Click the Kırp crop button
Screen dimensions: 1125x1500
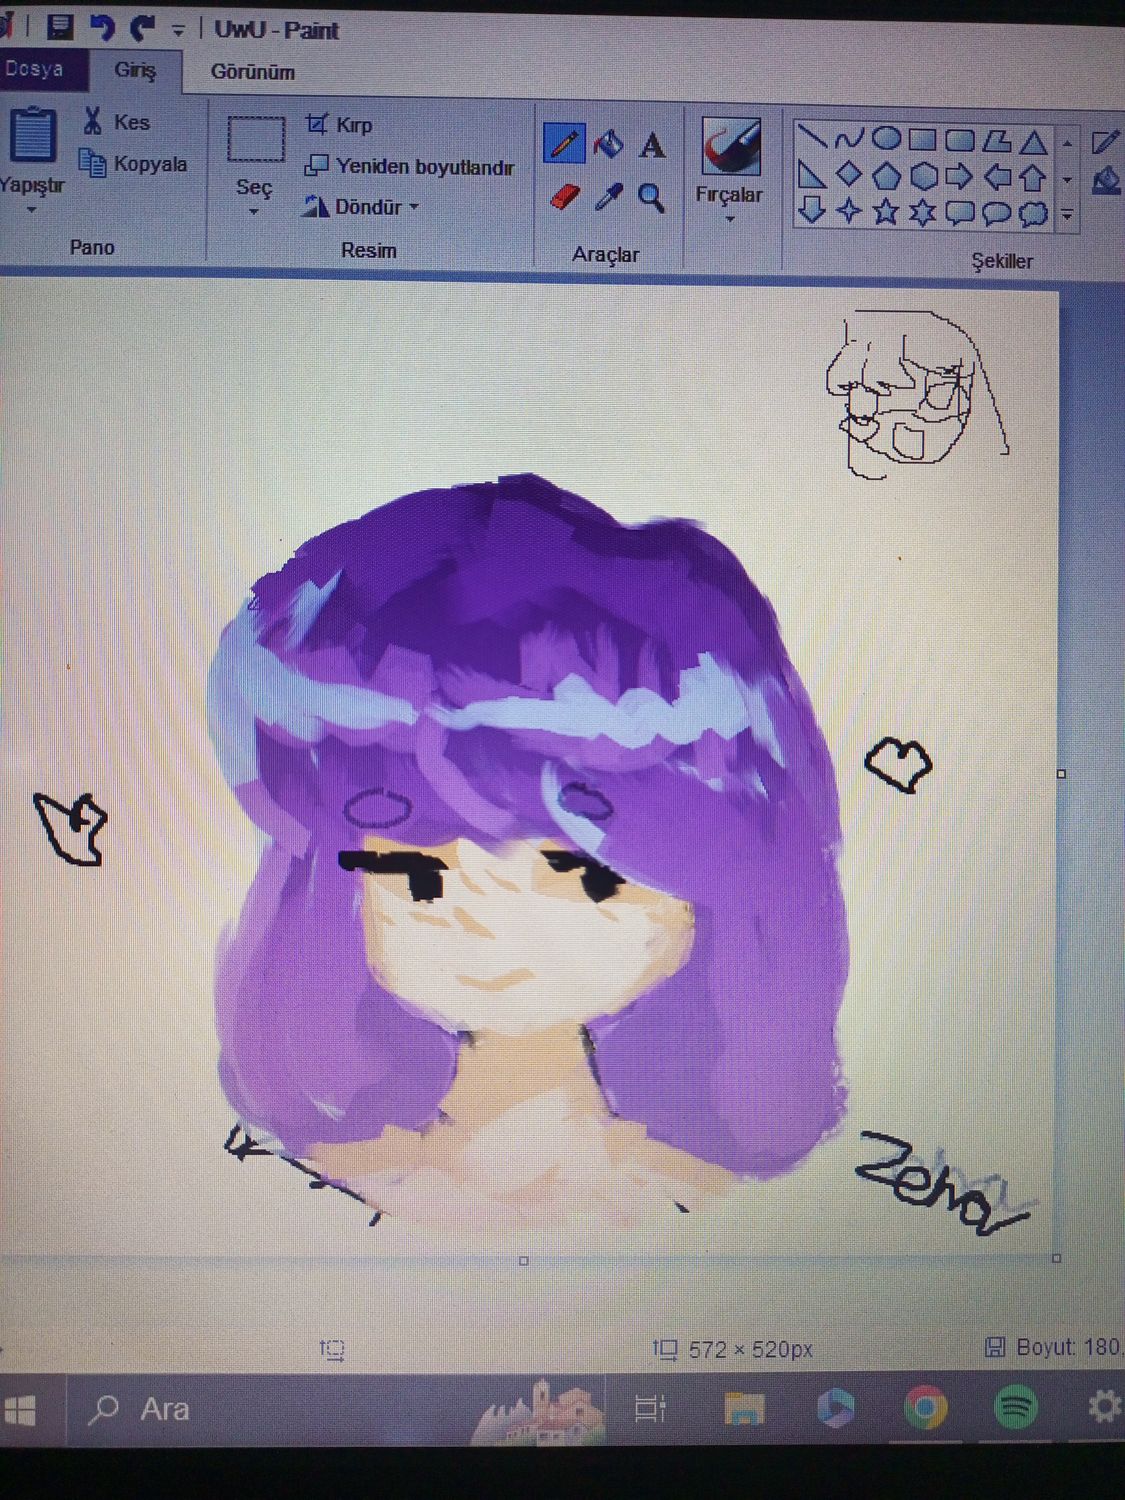pos(339,124)
